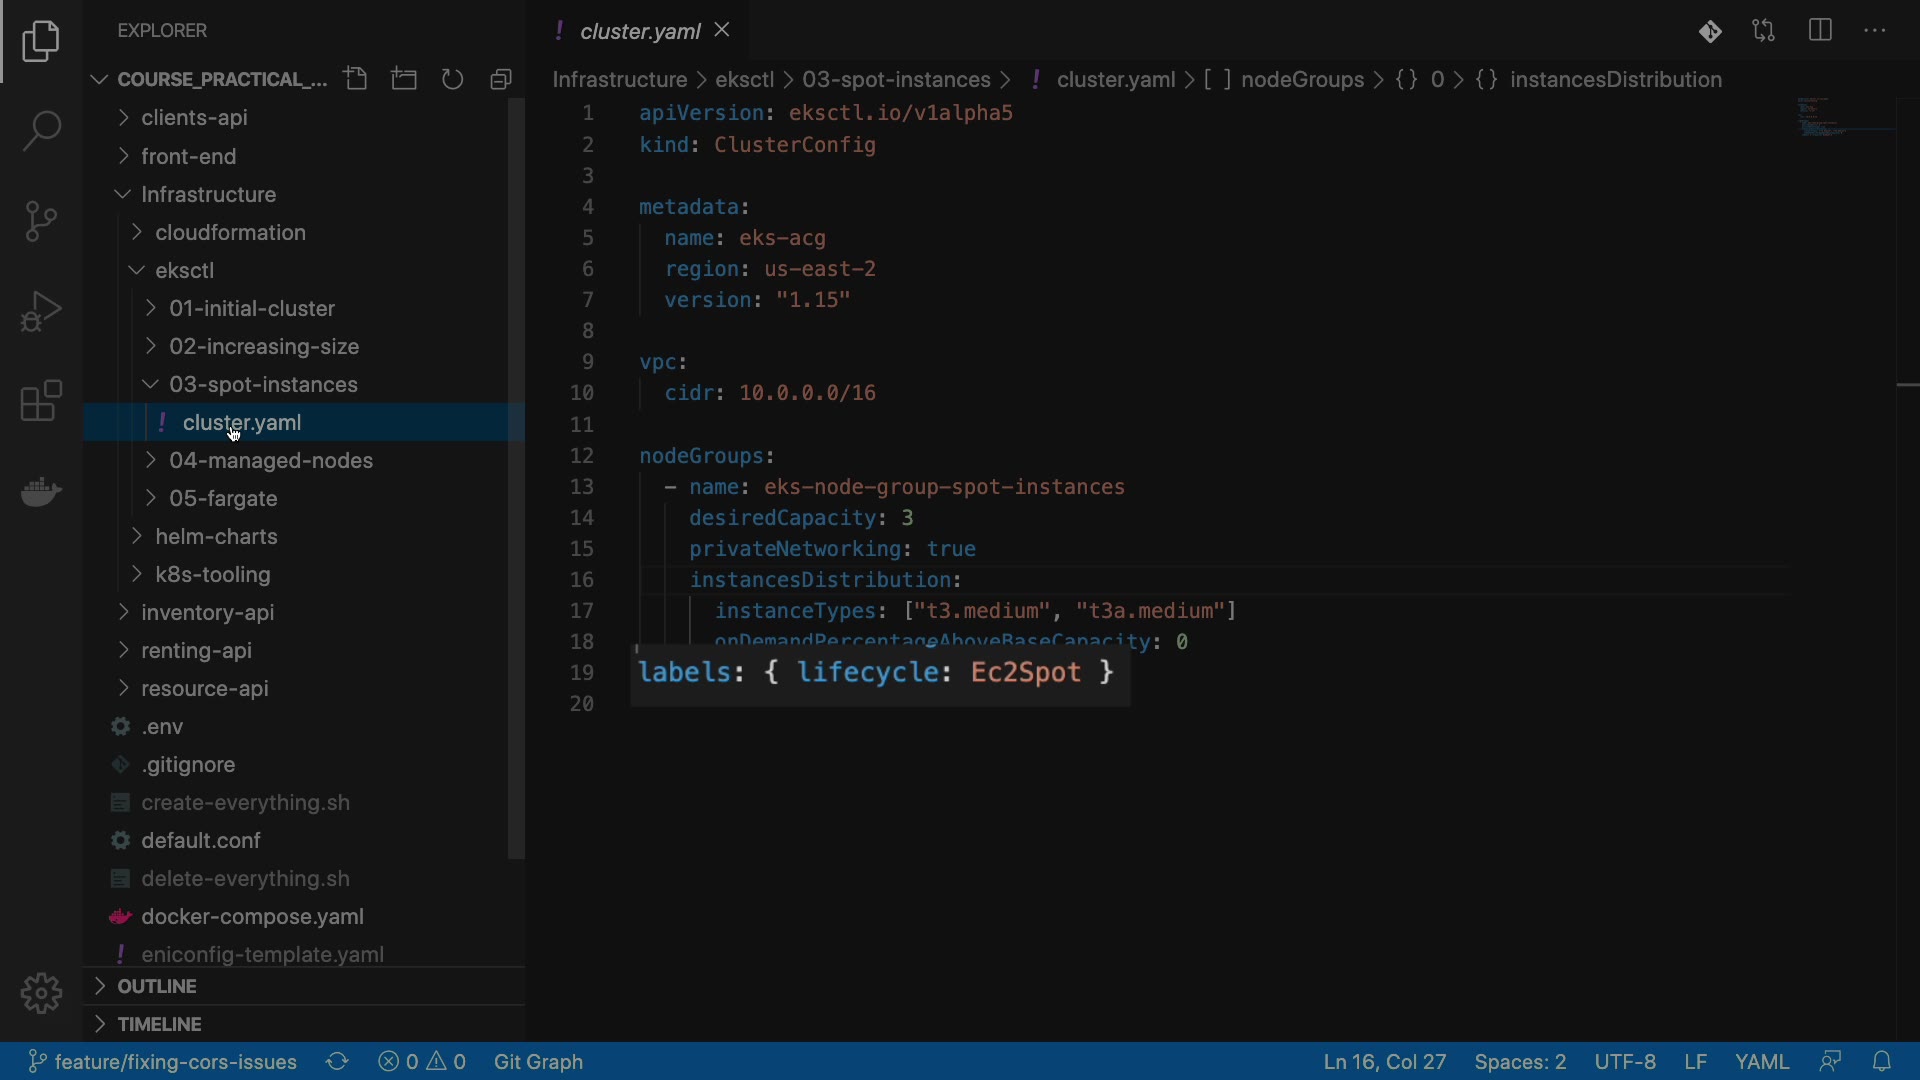Split the editor to the right
The image size is (1920, 1080).
coord(1820,30)
